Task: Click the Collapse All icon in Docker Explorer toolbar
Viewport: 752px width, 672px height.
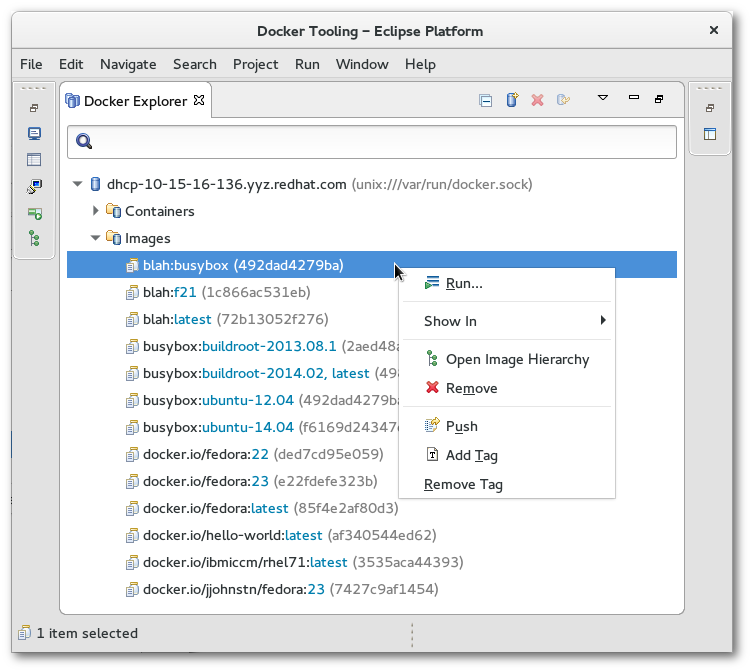Action: coord(485,101)
